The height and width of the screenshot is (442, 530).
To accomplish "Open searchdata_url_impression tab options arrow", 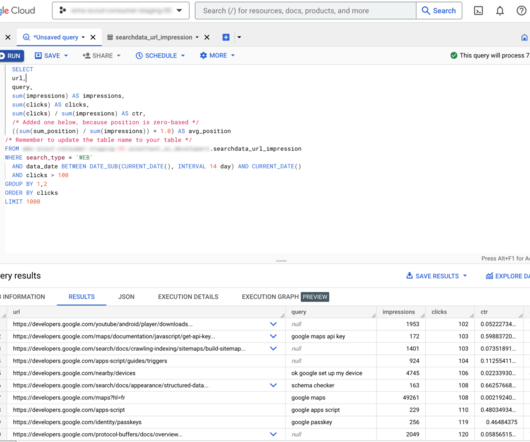I will [x=197, y=37].
